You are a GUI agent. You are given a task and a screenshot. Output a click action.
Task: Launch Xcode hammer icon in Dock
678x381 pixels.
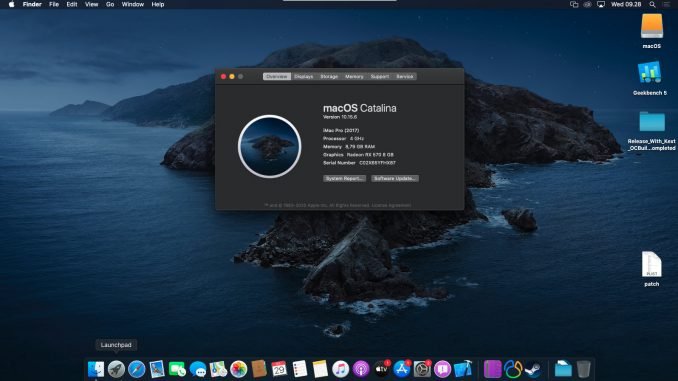(463, 369)
